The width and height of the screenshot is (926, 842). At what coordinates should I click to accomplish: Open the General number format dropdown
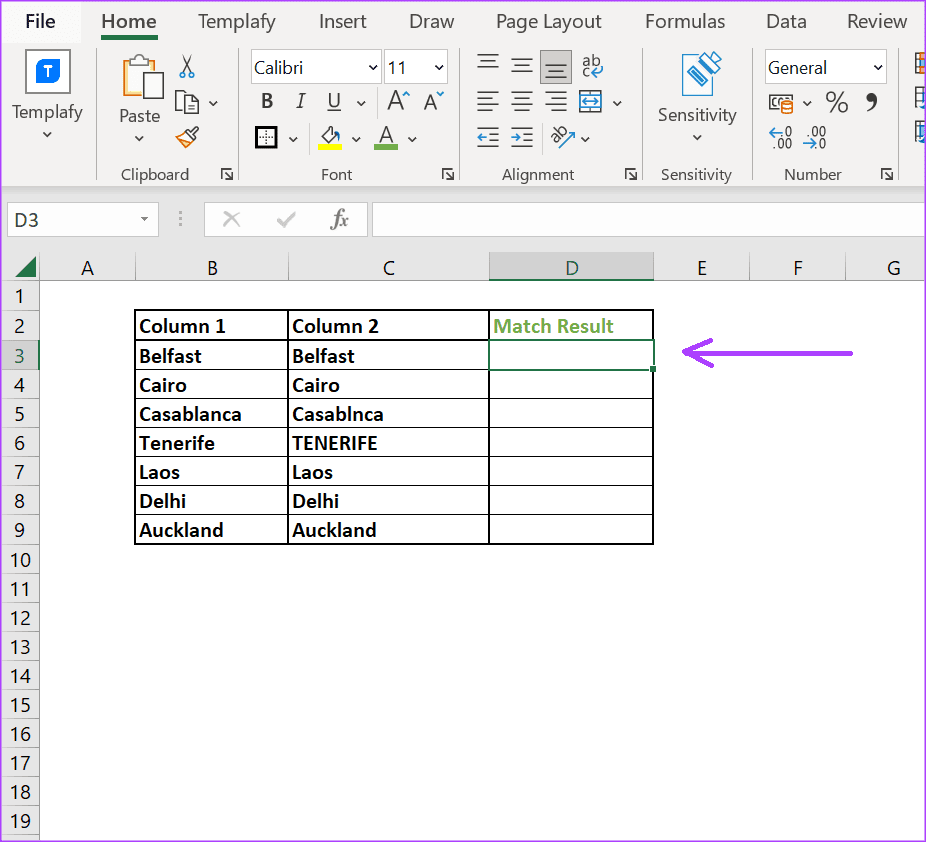tap(878, 67)
